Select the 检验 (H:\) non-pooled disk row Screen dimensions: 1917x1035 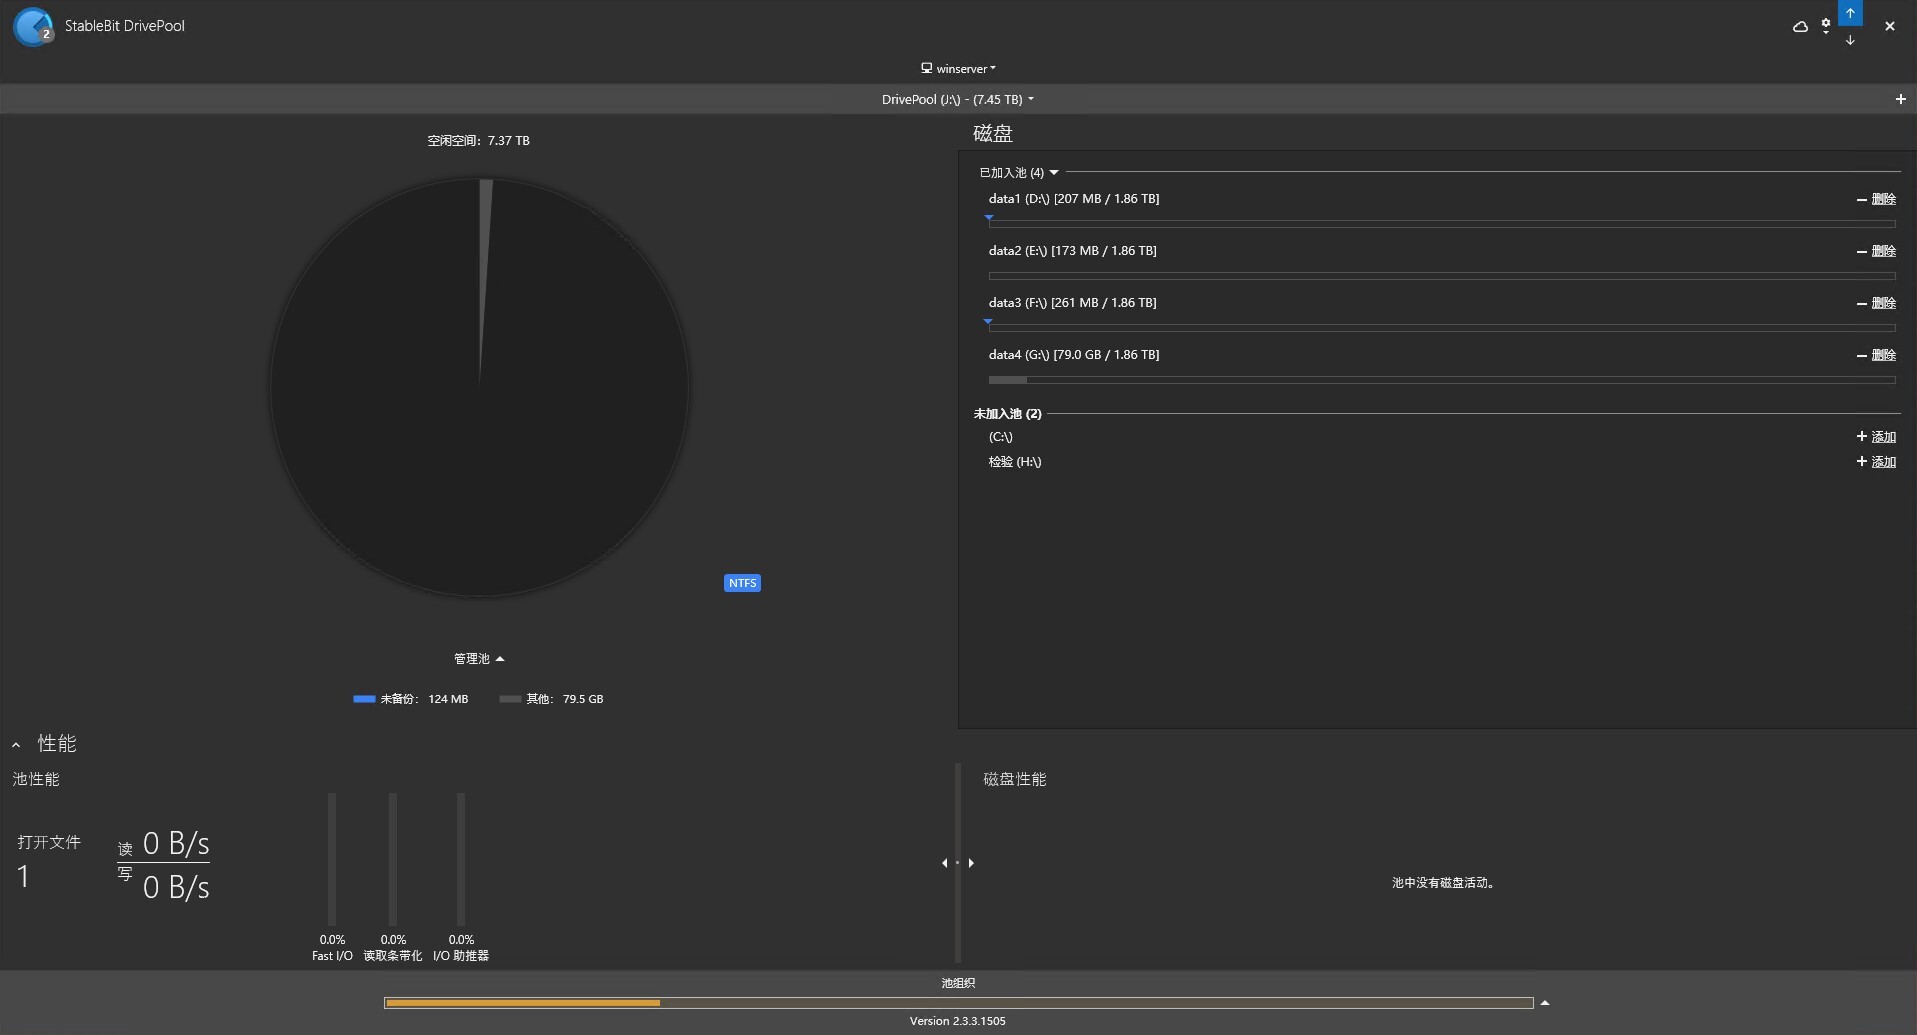click(x=1015, y=462)
